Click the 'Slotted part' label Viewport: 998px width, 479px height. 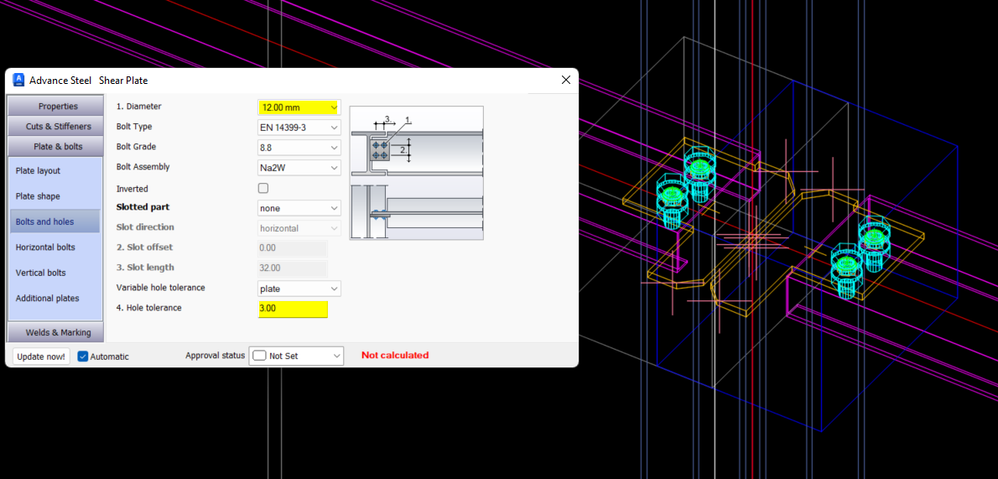(143, 207)
